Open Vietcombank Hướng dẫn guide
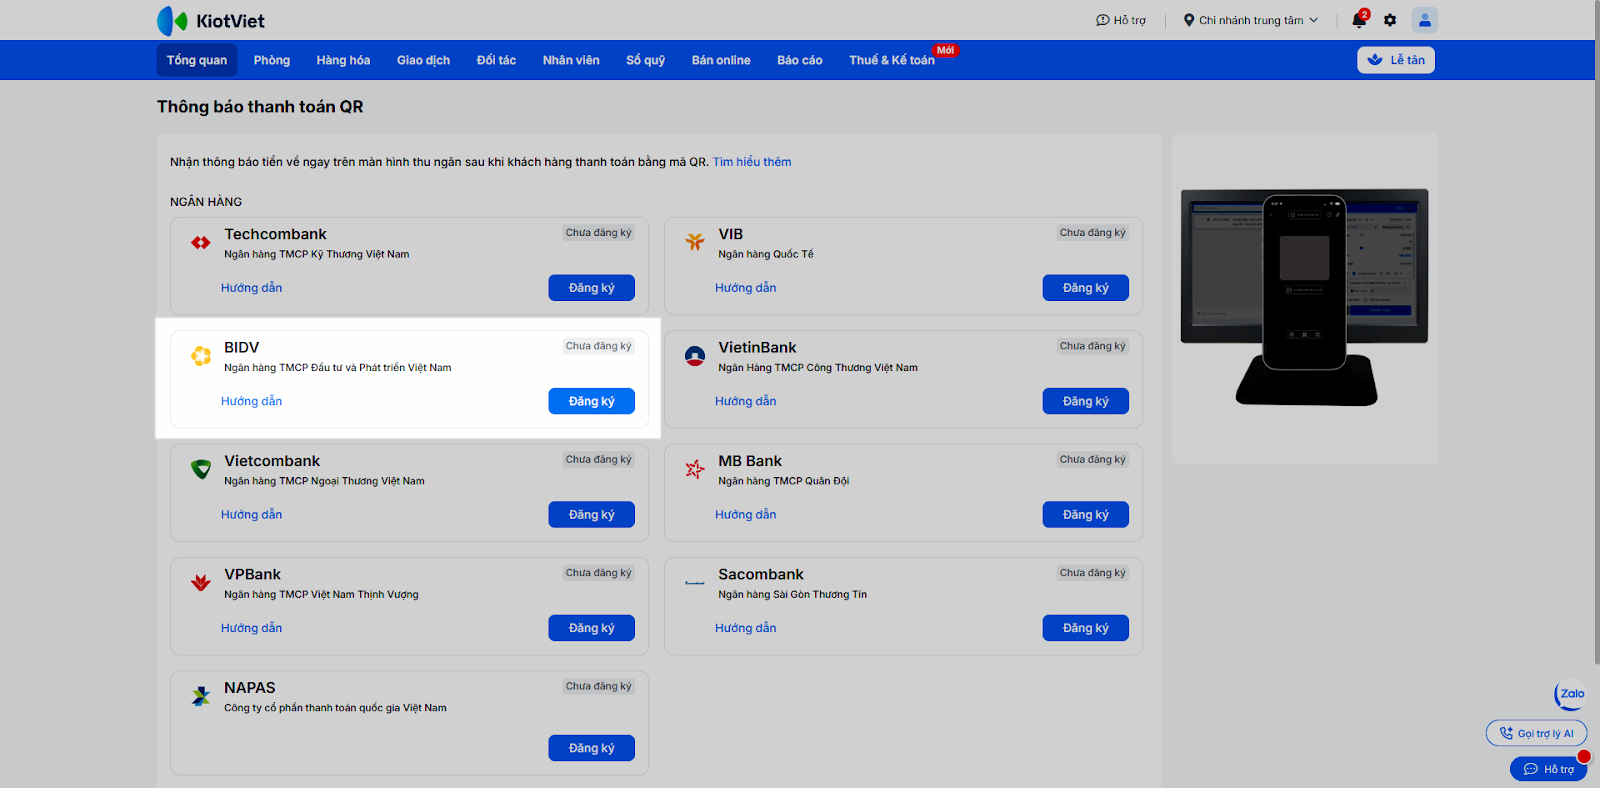1600x788 pixels. 252,515
